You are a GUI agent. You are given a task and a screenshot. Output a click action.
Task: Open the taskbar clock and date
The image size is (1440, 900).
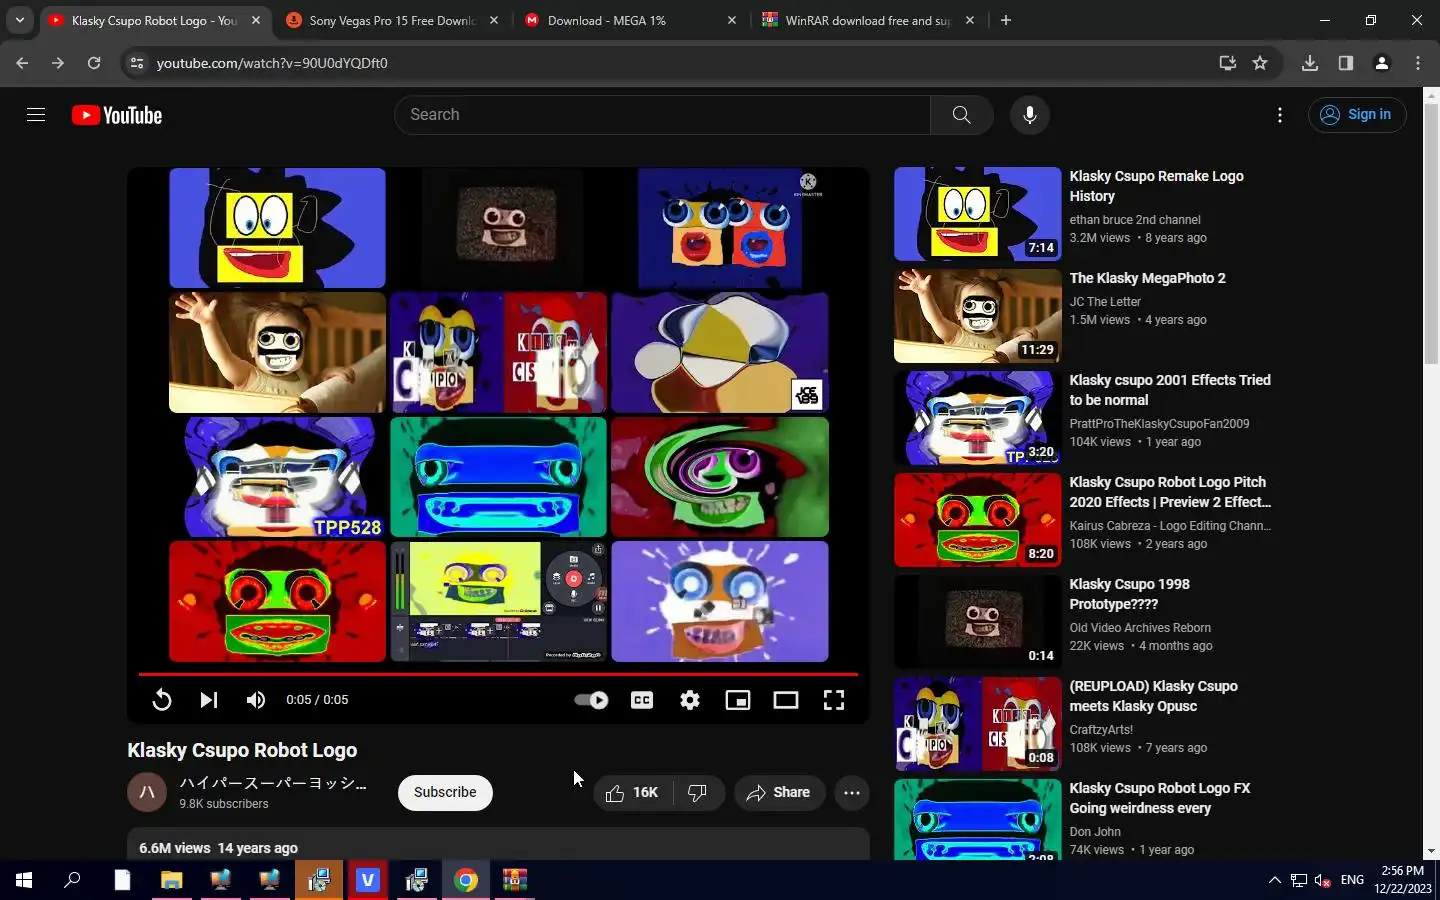(1402, 880)
